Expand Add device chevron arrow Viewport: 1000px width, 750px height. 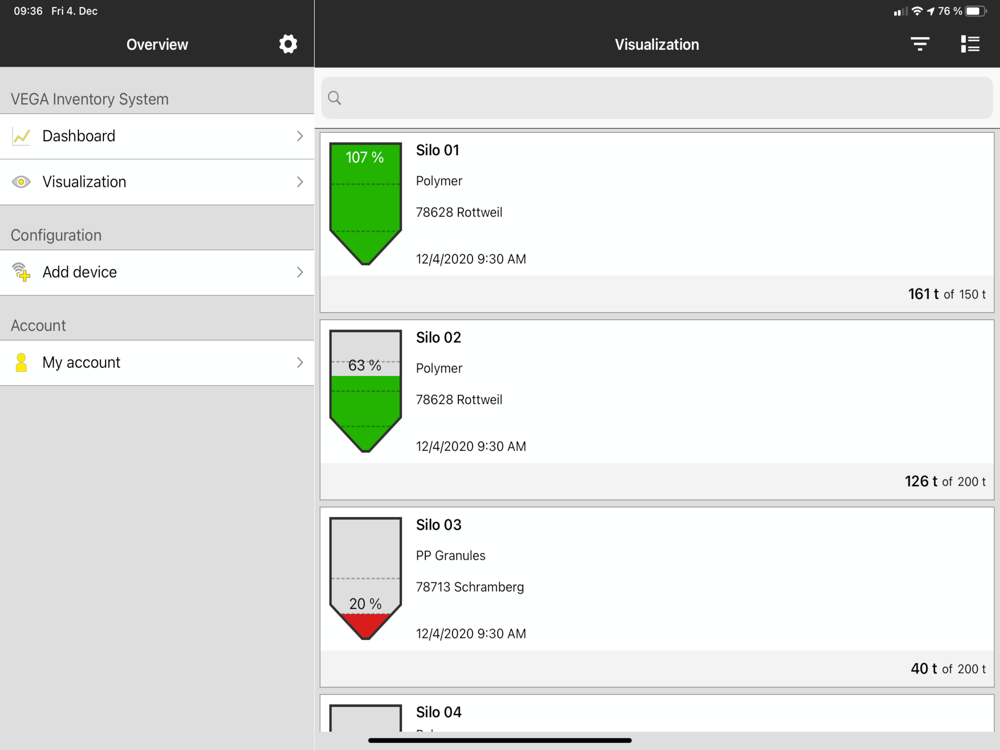[300, 272]
